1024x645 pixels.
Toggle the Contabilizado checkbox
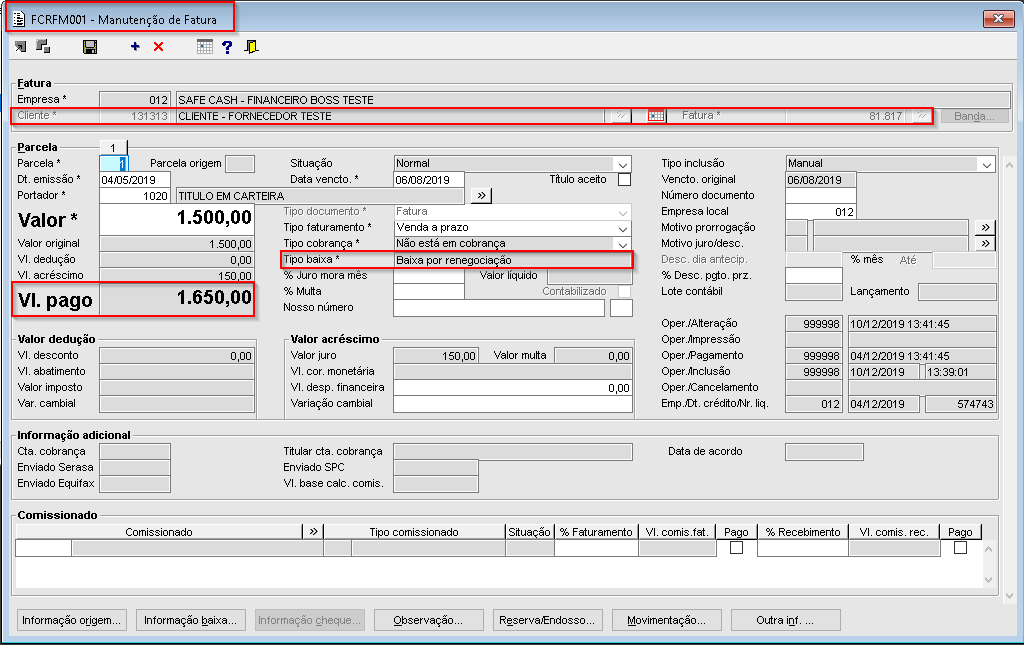[x=624, y=291]
